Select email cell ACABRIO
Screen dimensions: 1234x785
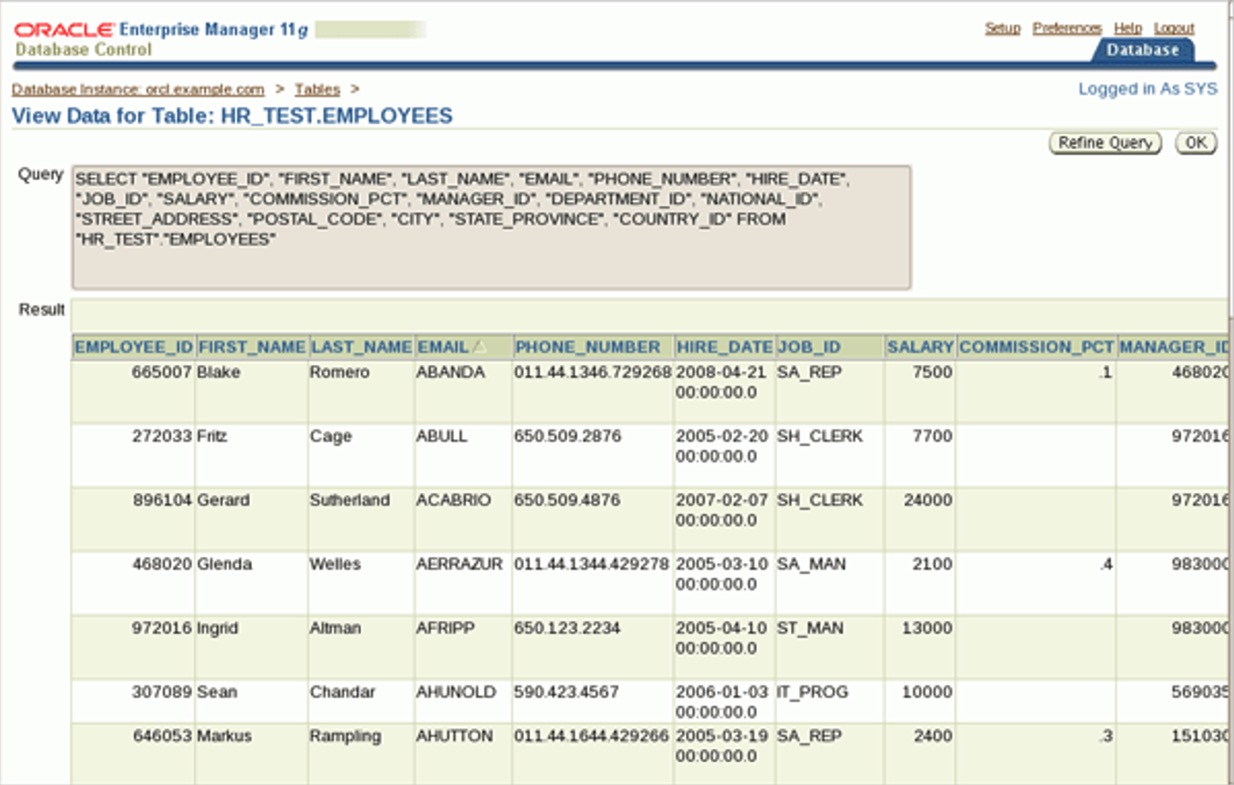point(453,500)
